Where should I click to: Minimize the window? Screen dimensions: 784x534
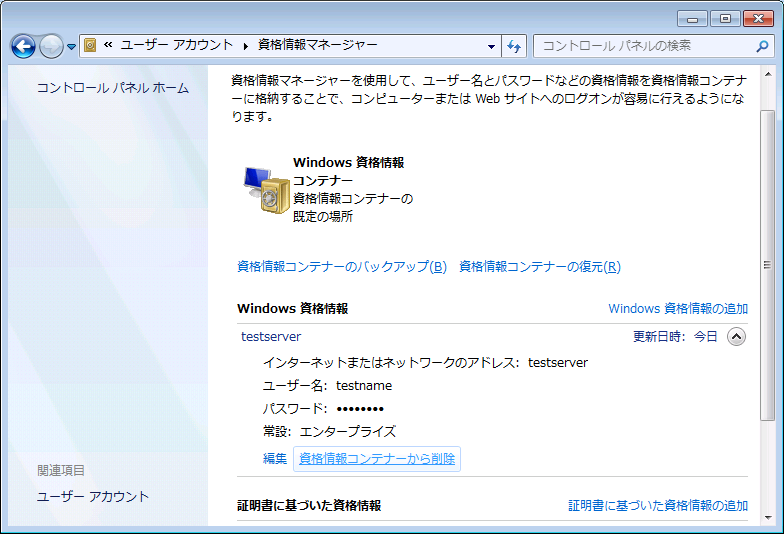click(692, 19)
